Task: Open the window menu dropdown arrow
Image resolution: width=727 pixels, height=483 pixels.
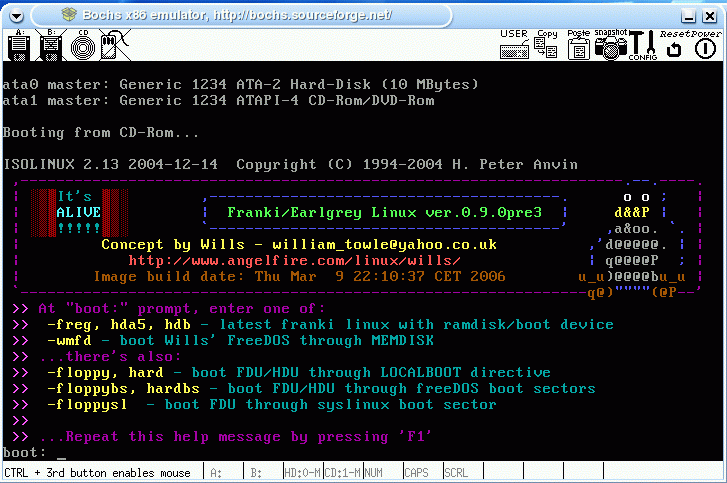Action: tap(17, 16)
